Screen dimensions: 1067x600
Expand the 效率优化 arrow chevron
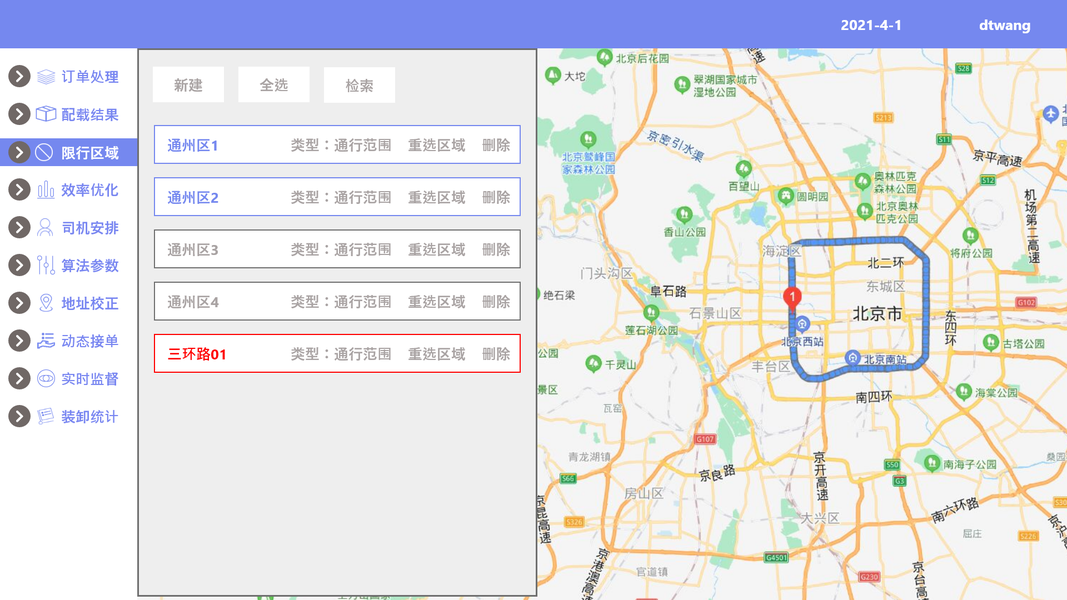19,190
